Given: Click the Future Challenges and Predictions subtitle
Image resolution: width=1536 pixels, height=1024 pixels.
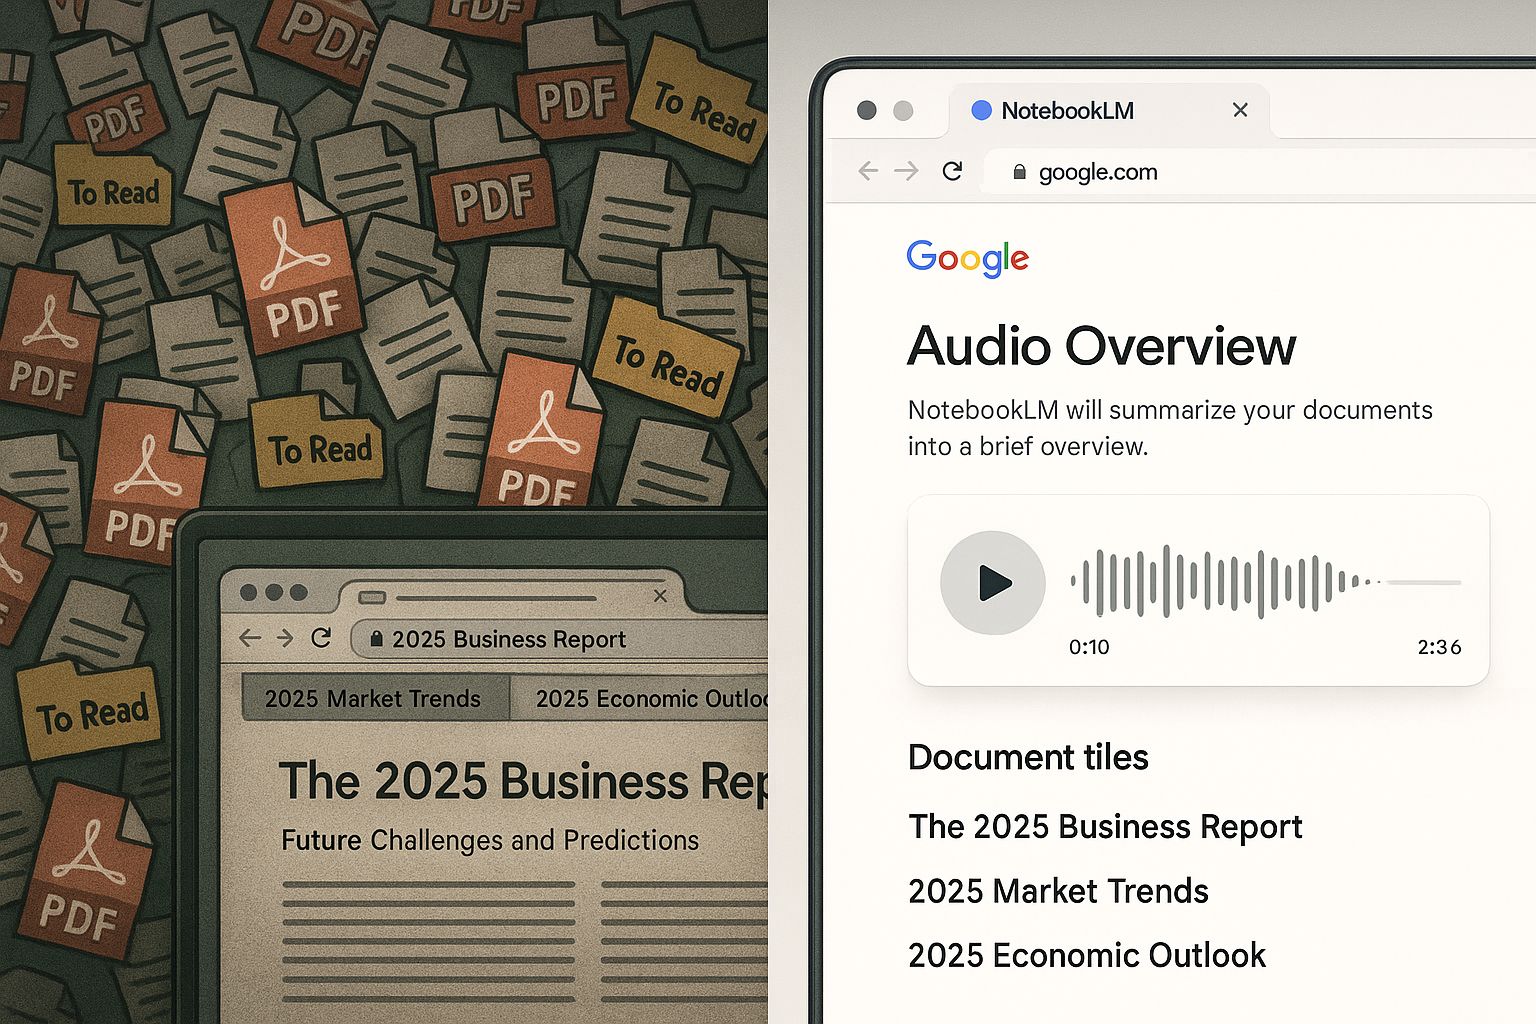Looking at the screenshot, I should [490, 840].
